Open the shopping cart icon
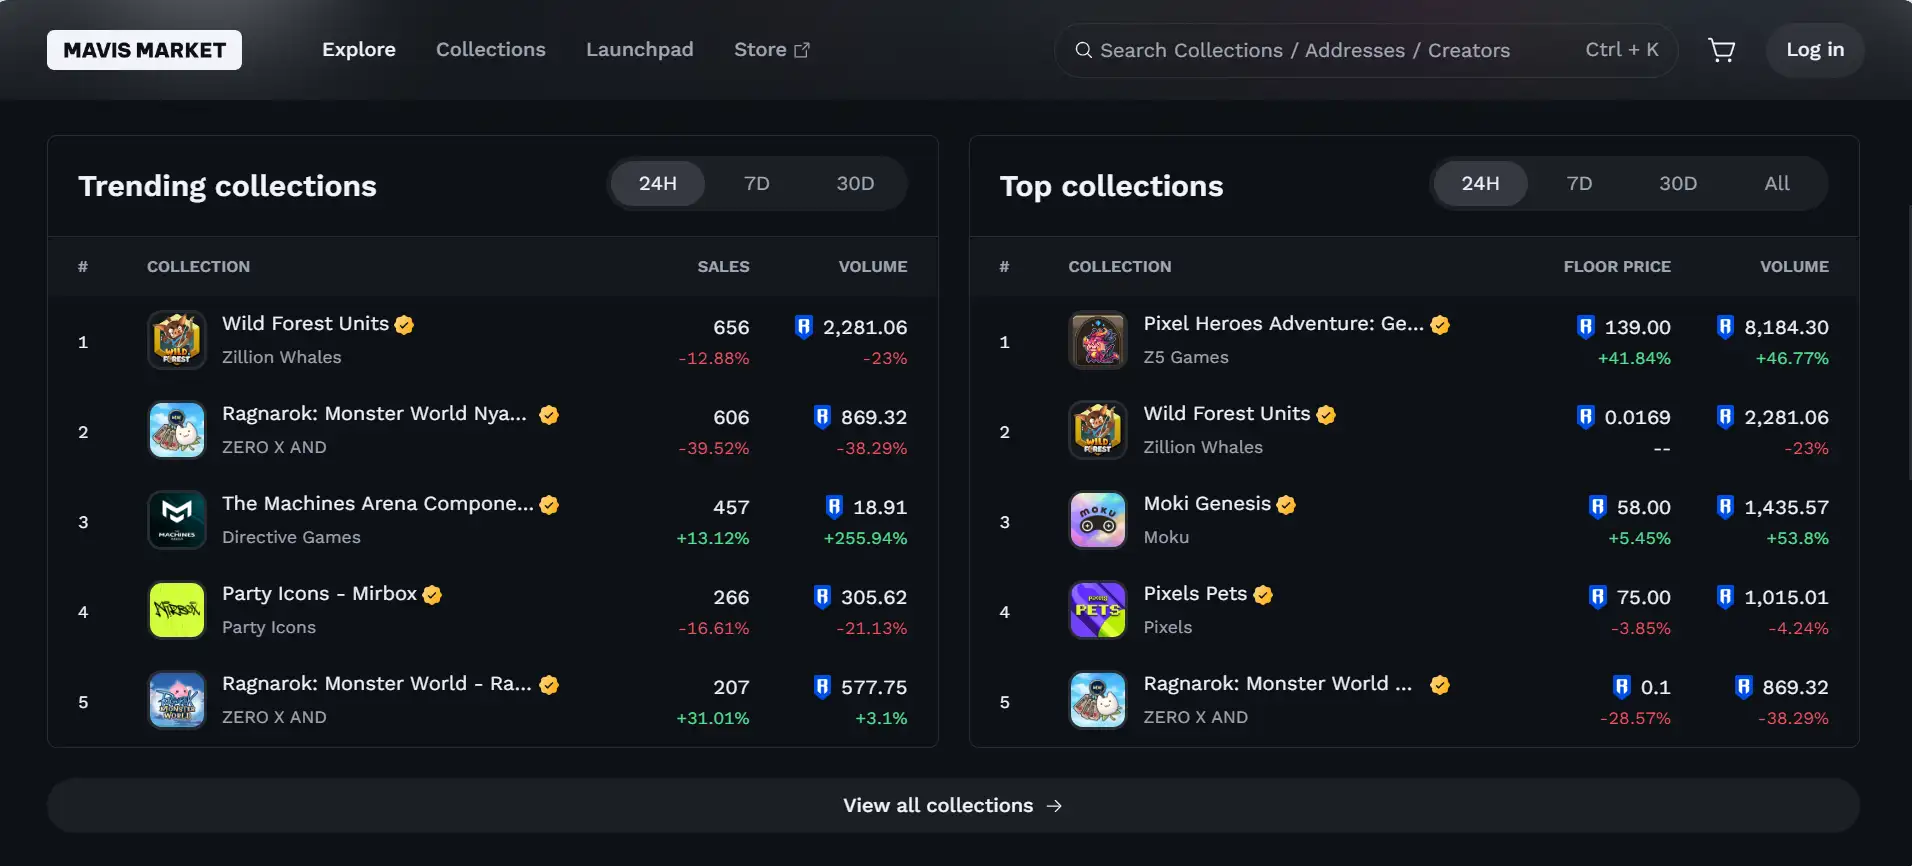 click(1721, 50)
